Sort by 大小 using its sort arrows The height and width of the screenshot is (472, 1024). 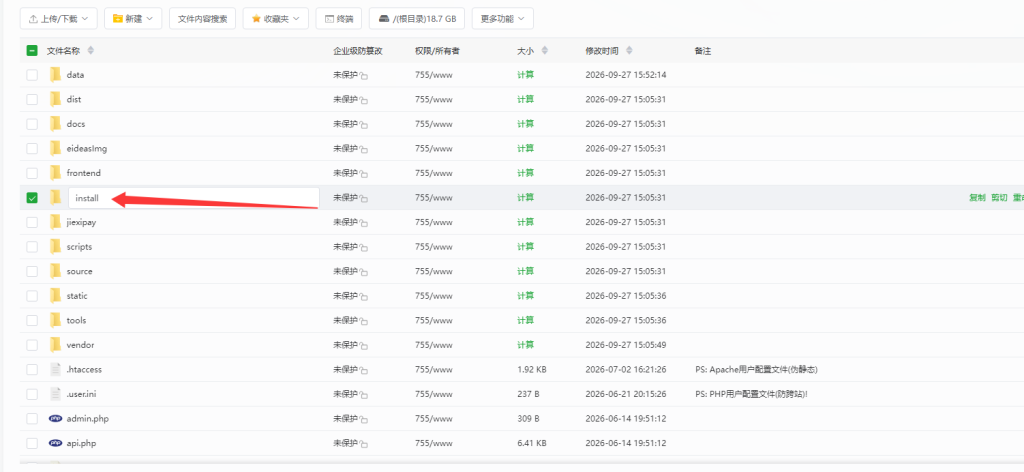tap(545, 50)
